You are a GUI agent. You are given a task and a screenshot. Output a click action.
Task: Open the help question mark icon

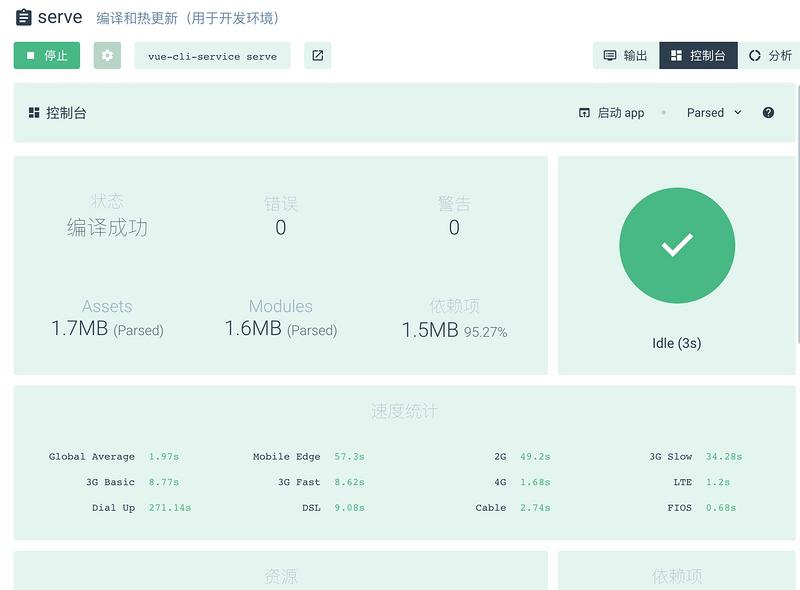(x=768, y=112)
